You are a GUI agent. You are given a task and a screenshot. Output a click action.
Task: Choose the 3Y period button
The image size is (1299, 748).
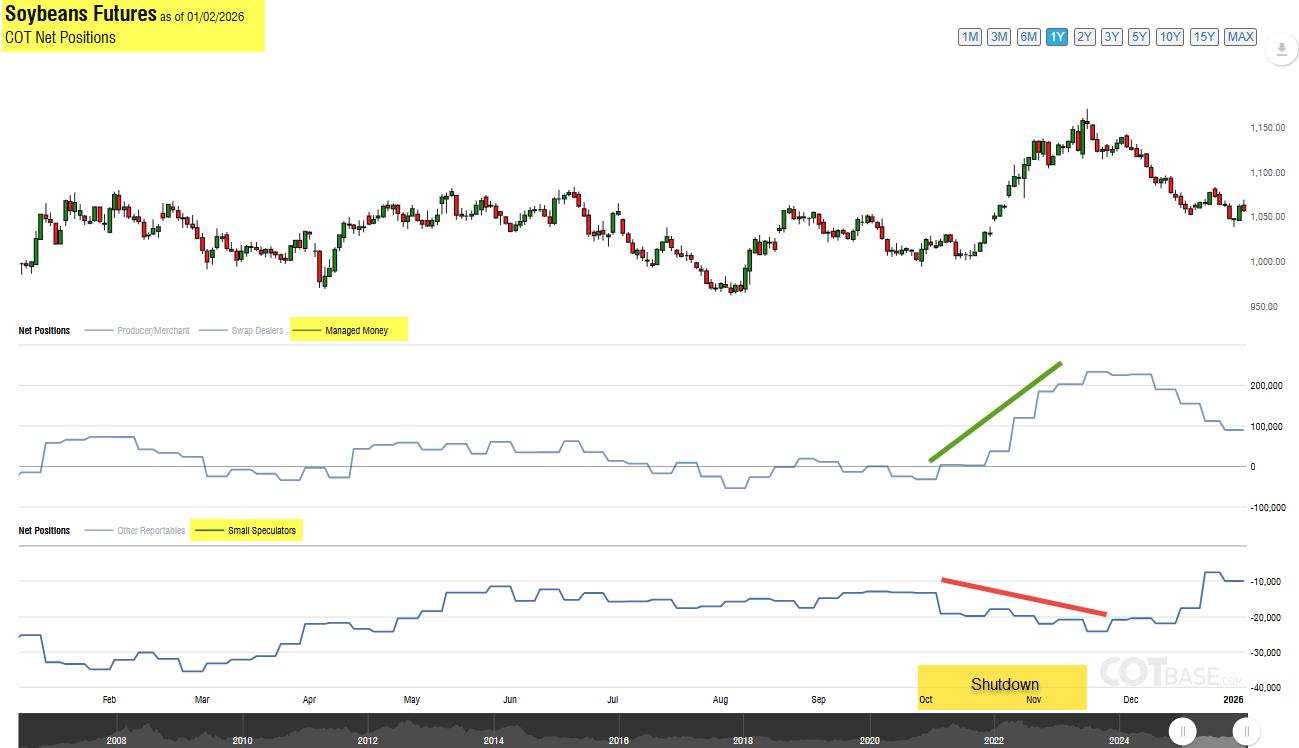(x=1112, y=37)
